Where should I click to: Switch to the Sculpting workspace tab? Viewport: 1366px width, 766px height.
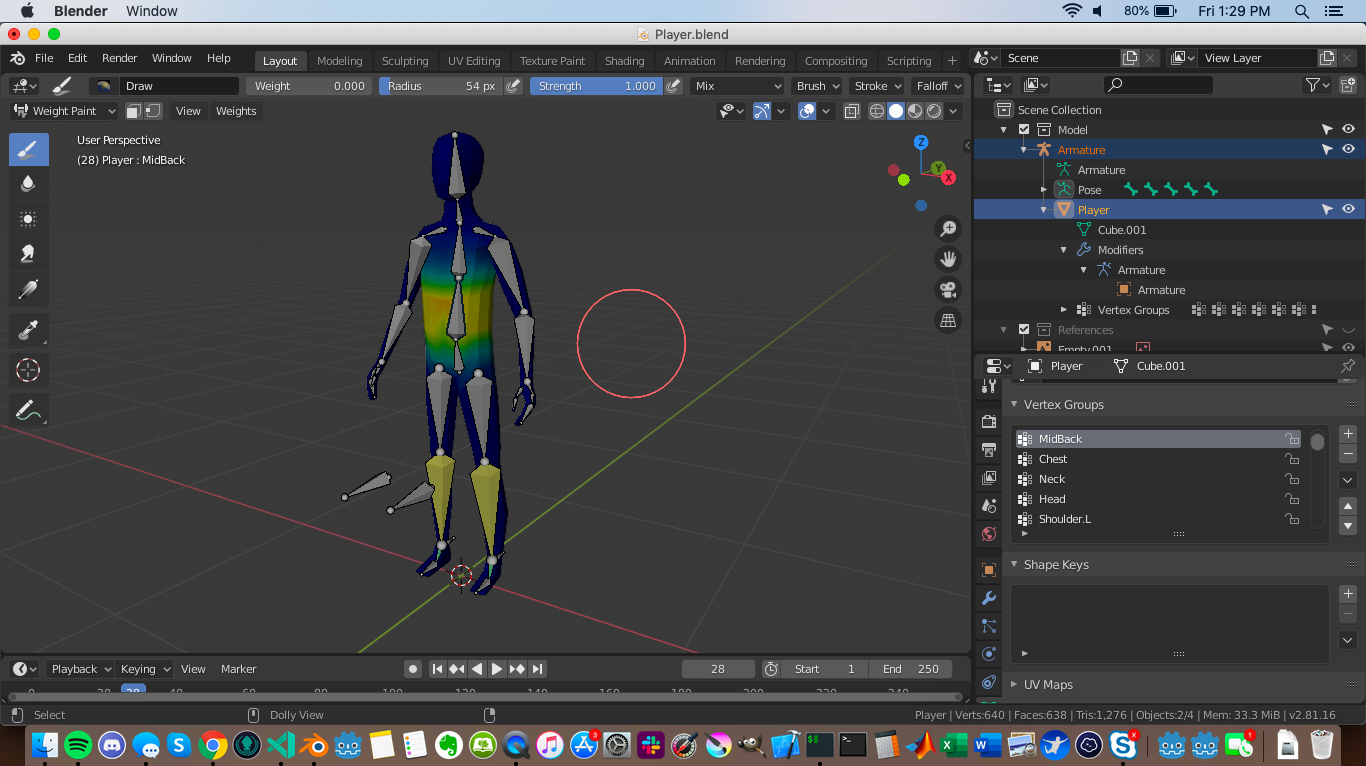(405, 61)
